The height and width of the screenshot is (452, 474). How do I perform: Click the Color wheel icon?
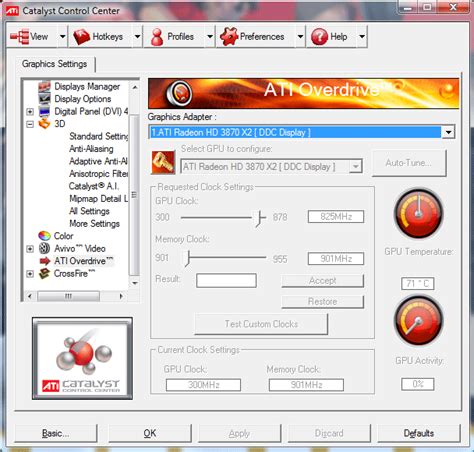44,236
